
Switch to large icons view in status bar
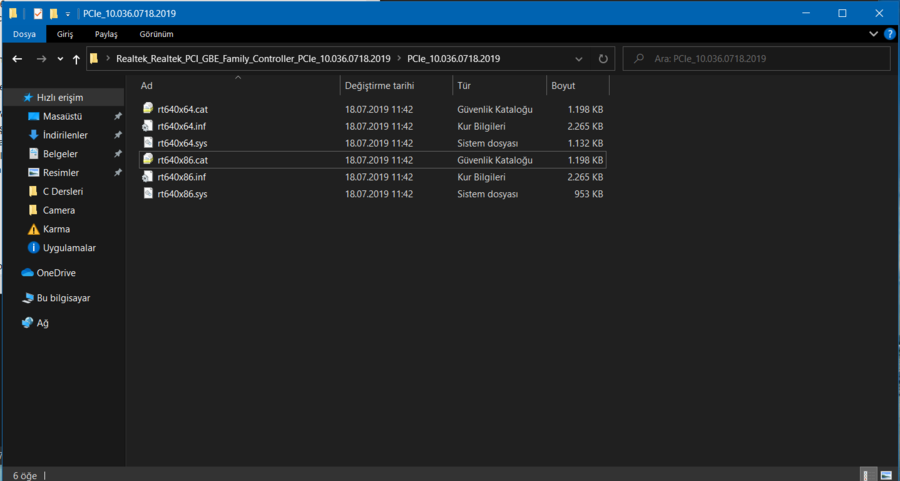[x=885, y=474]
